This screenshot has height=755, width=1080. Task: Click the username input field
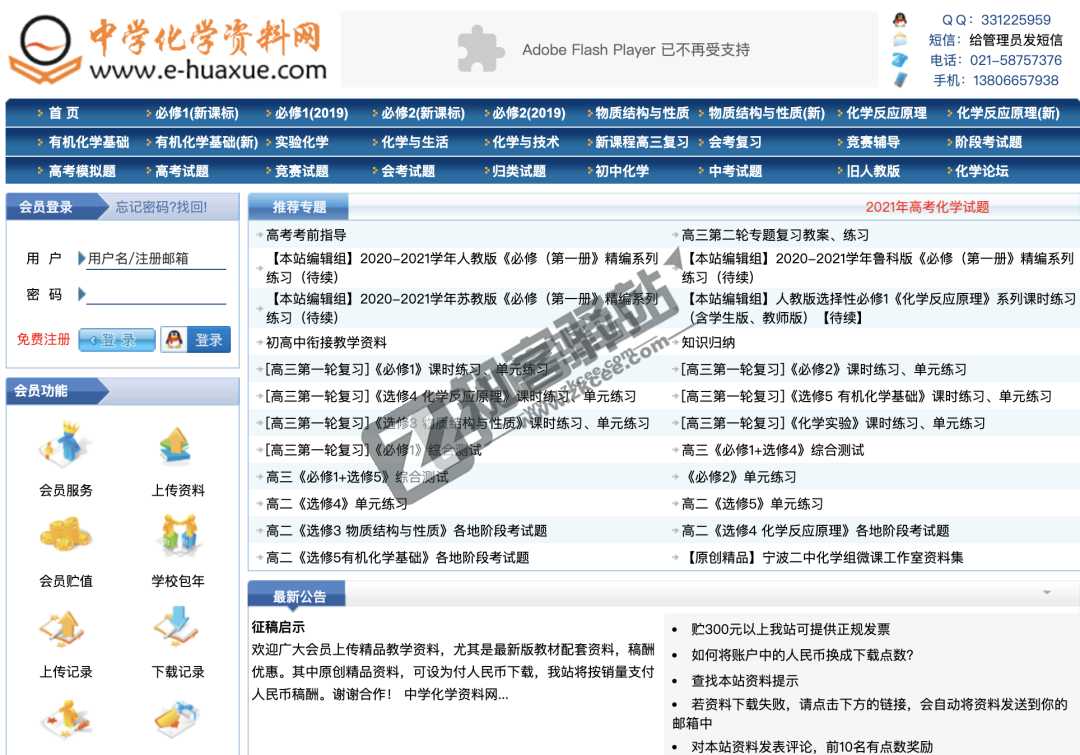pyautogui.click(x=158, y=256)
